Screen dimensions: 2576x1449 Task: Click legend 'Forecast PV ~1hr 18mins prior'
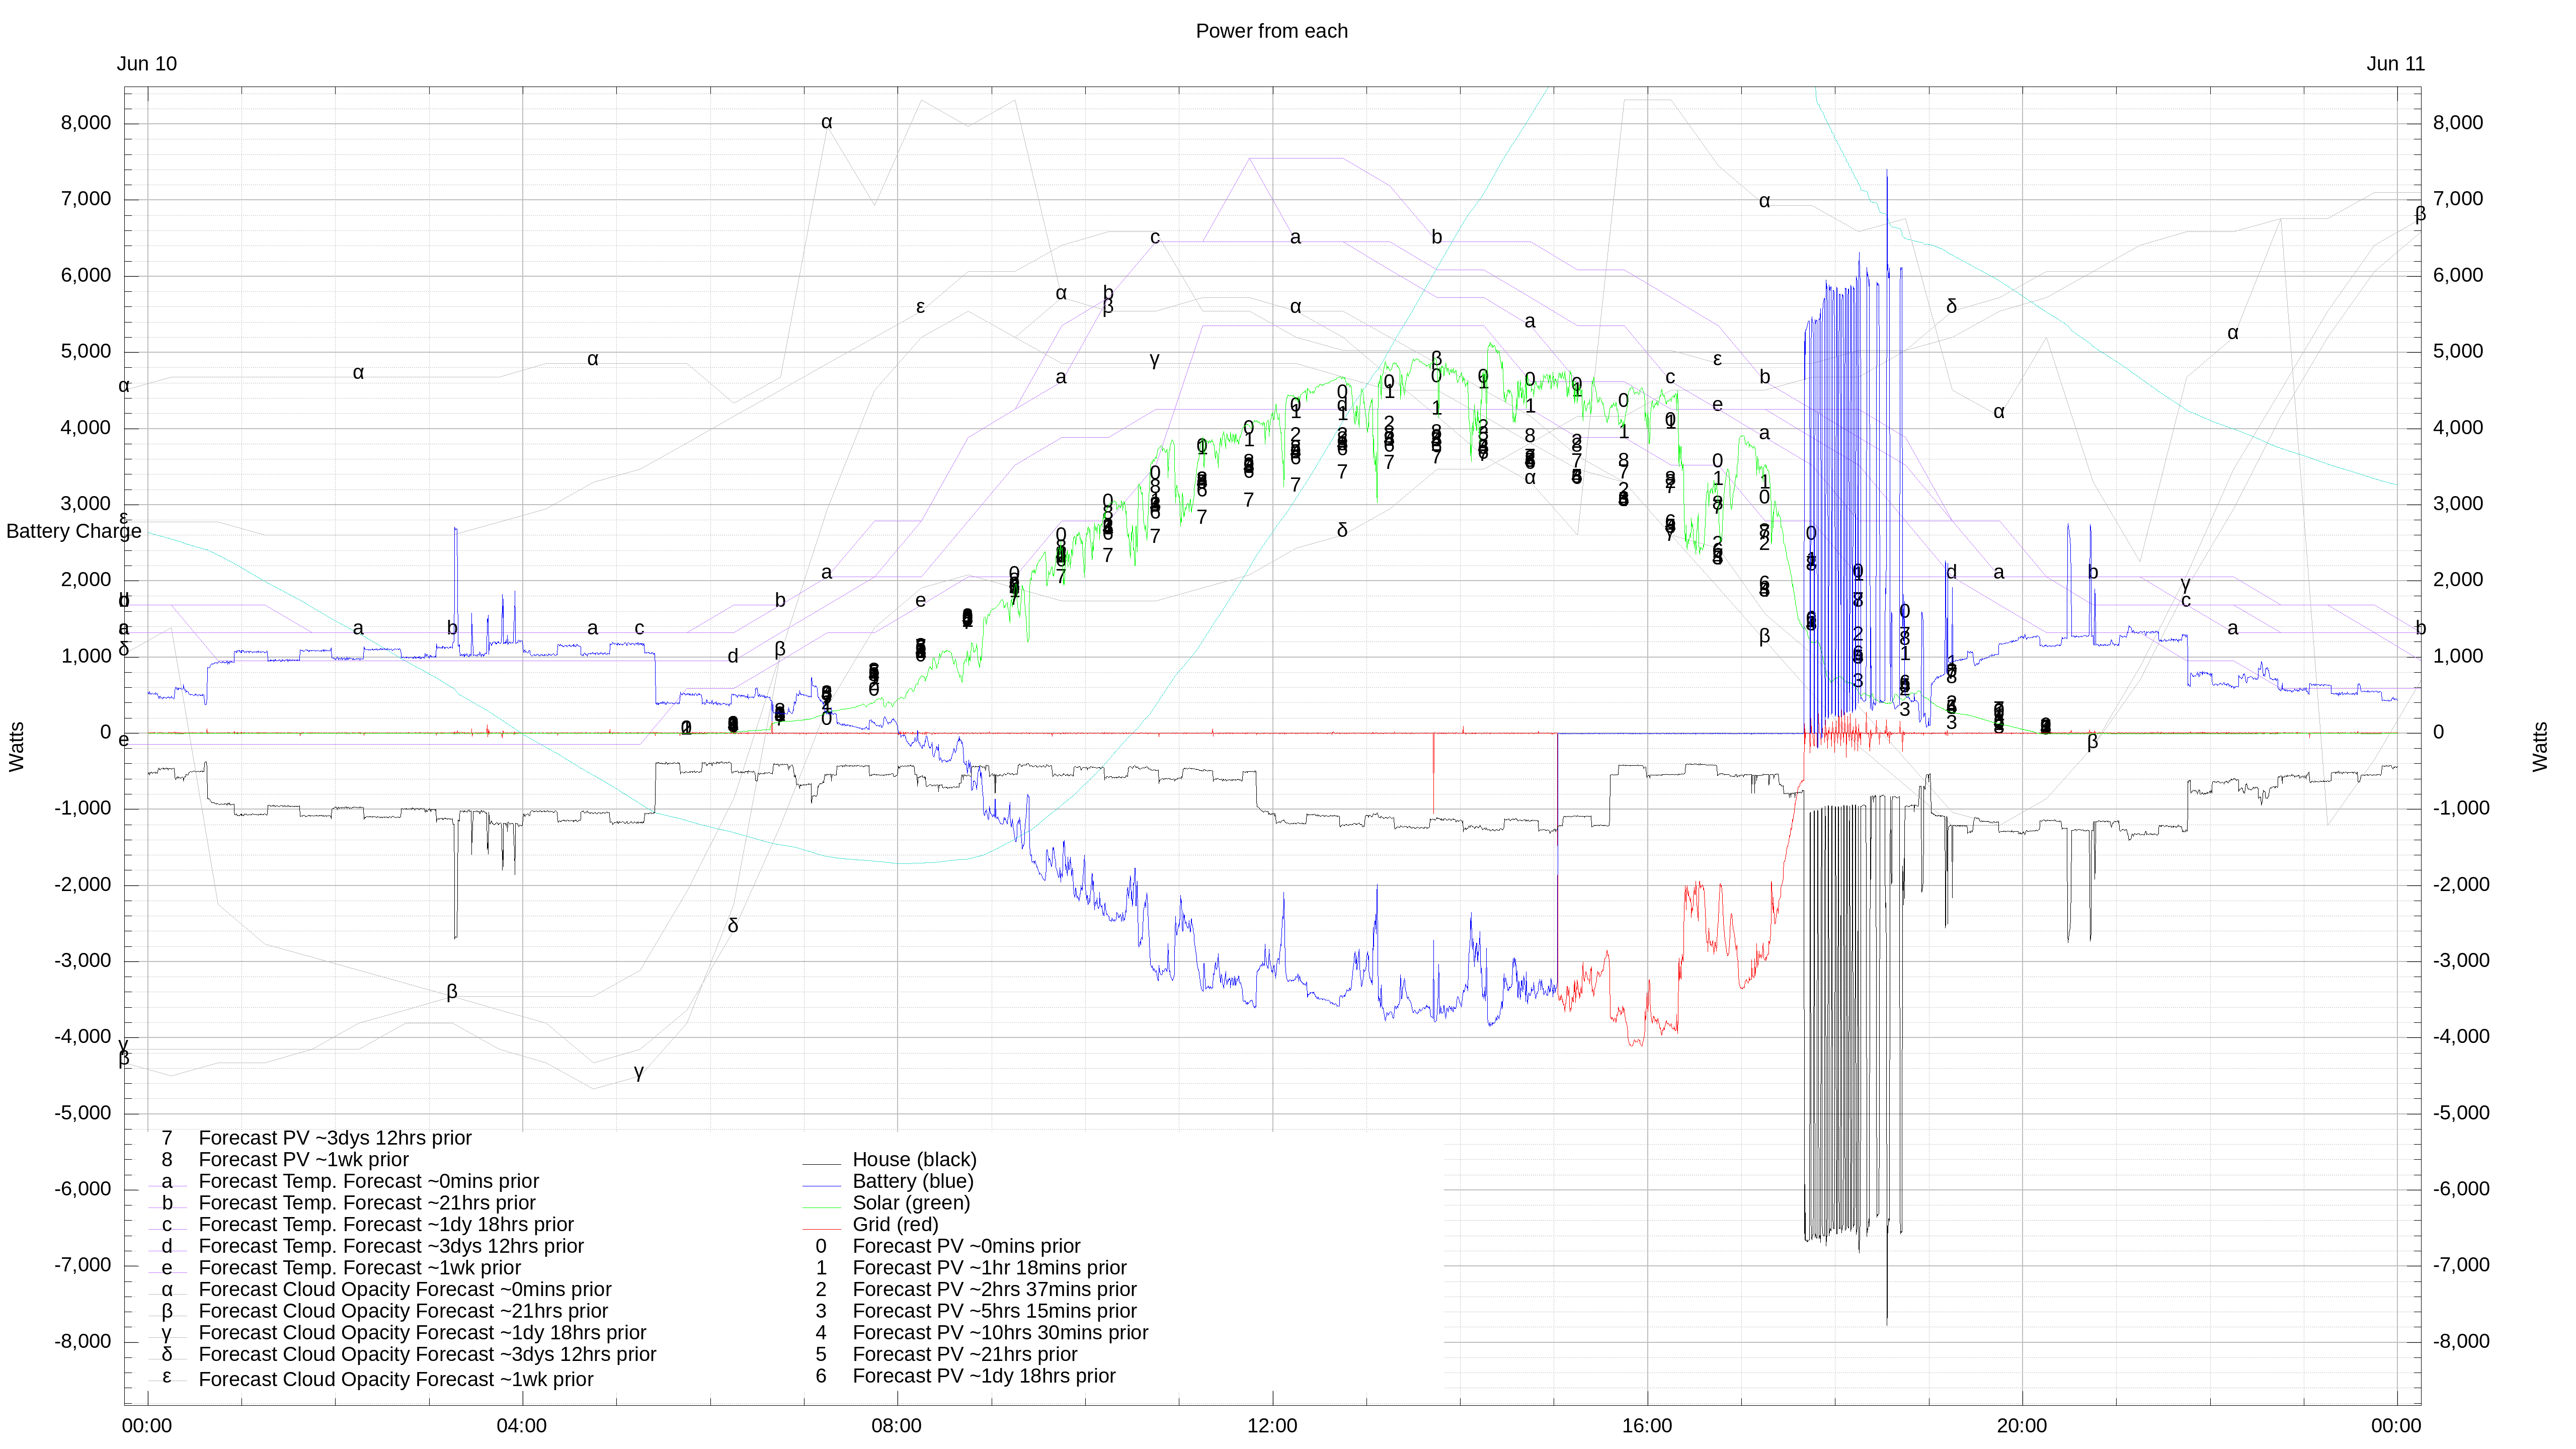(x=989, y=1268)
